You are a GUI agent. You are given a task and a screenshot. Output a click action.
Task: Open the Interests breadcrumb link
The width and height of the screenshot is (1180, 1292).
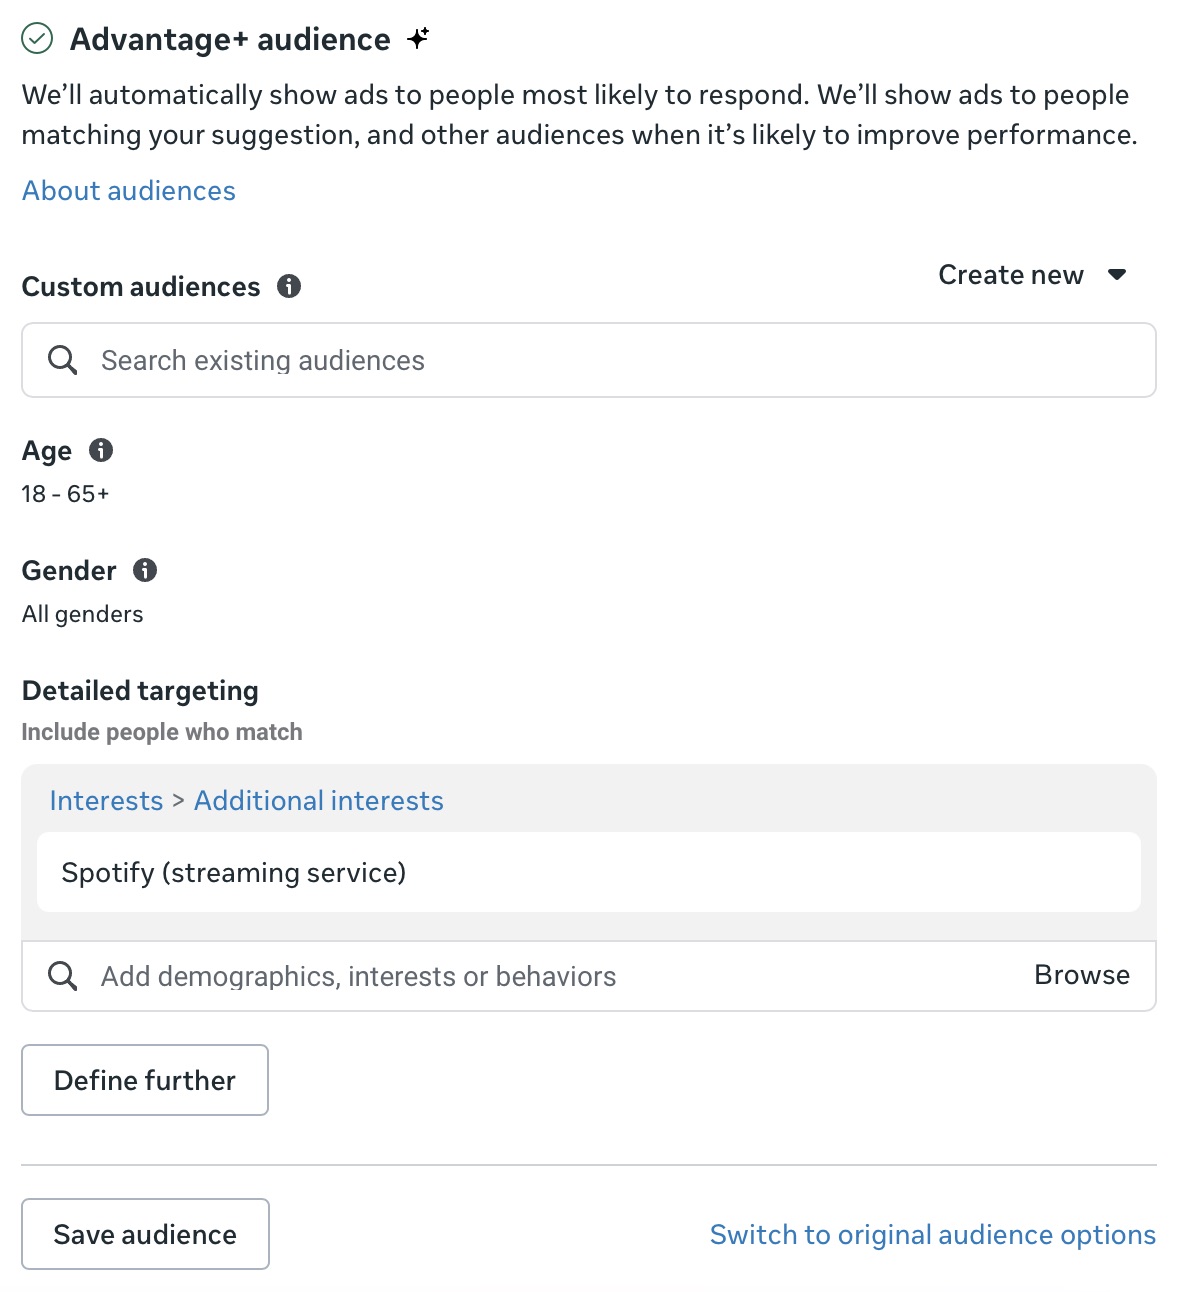106,800
